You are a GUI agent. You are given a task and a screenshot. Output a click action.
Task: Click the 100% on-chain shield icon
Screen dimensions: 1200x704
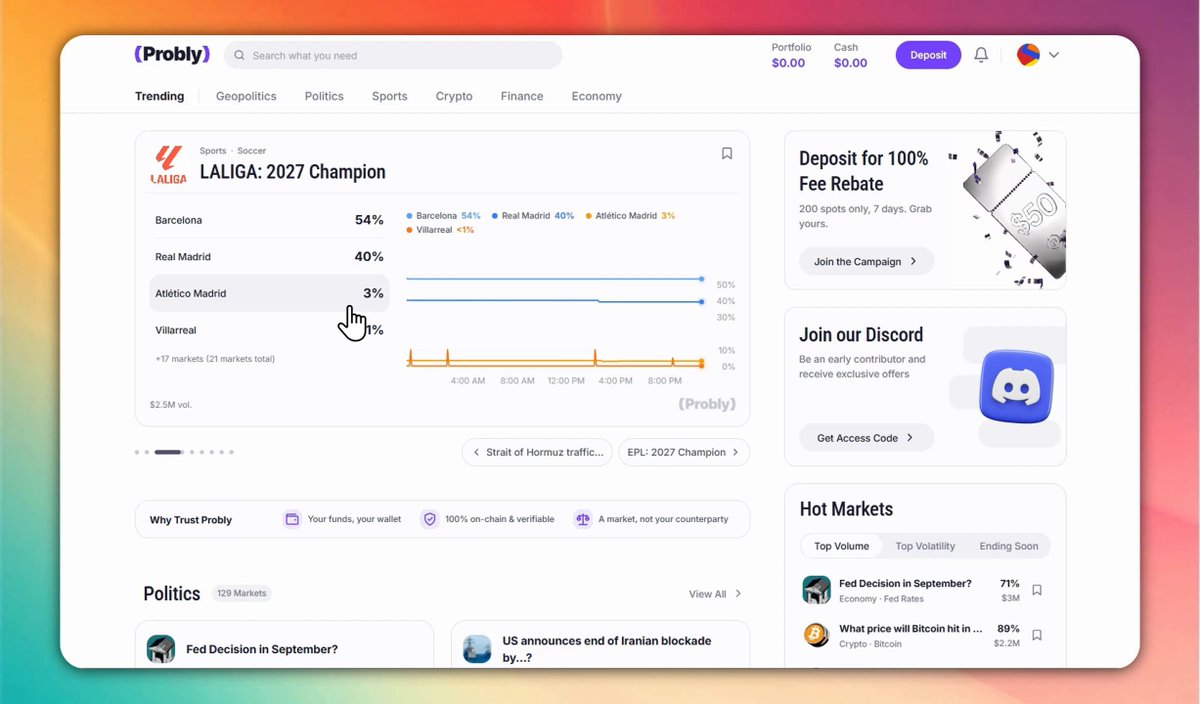(429, 519)
